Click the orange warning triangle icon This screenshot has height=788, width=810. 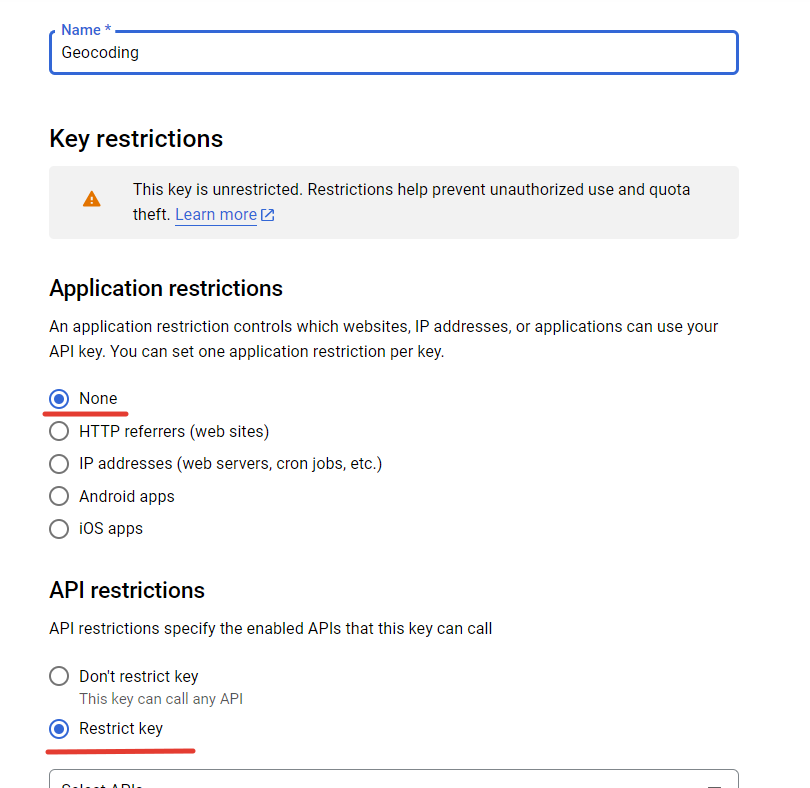point(91,199)
